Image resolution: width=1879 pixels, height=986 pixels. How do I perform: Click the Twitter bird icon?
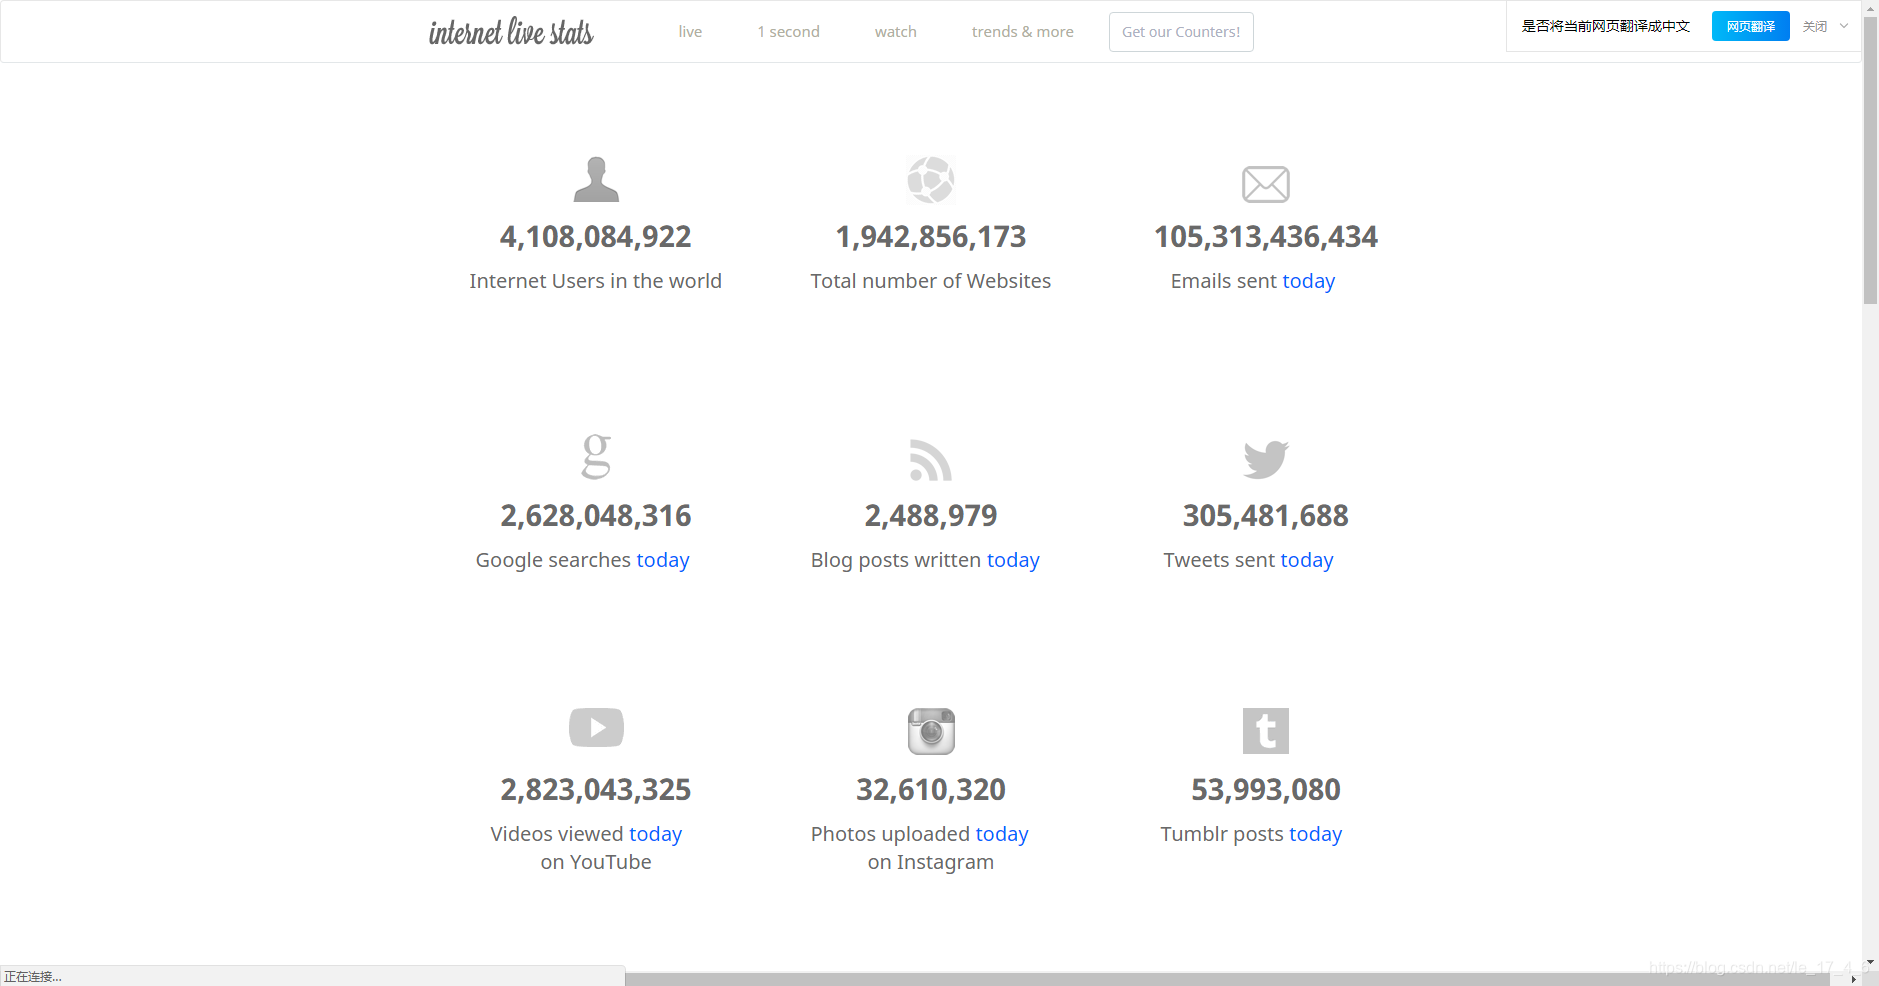(1266, 460)
